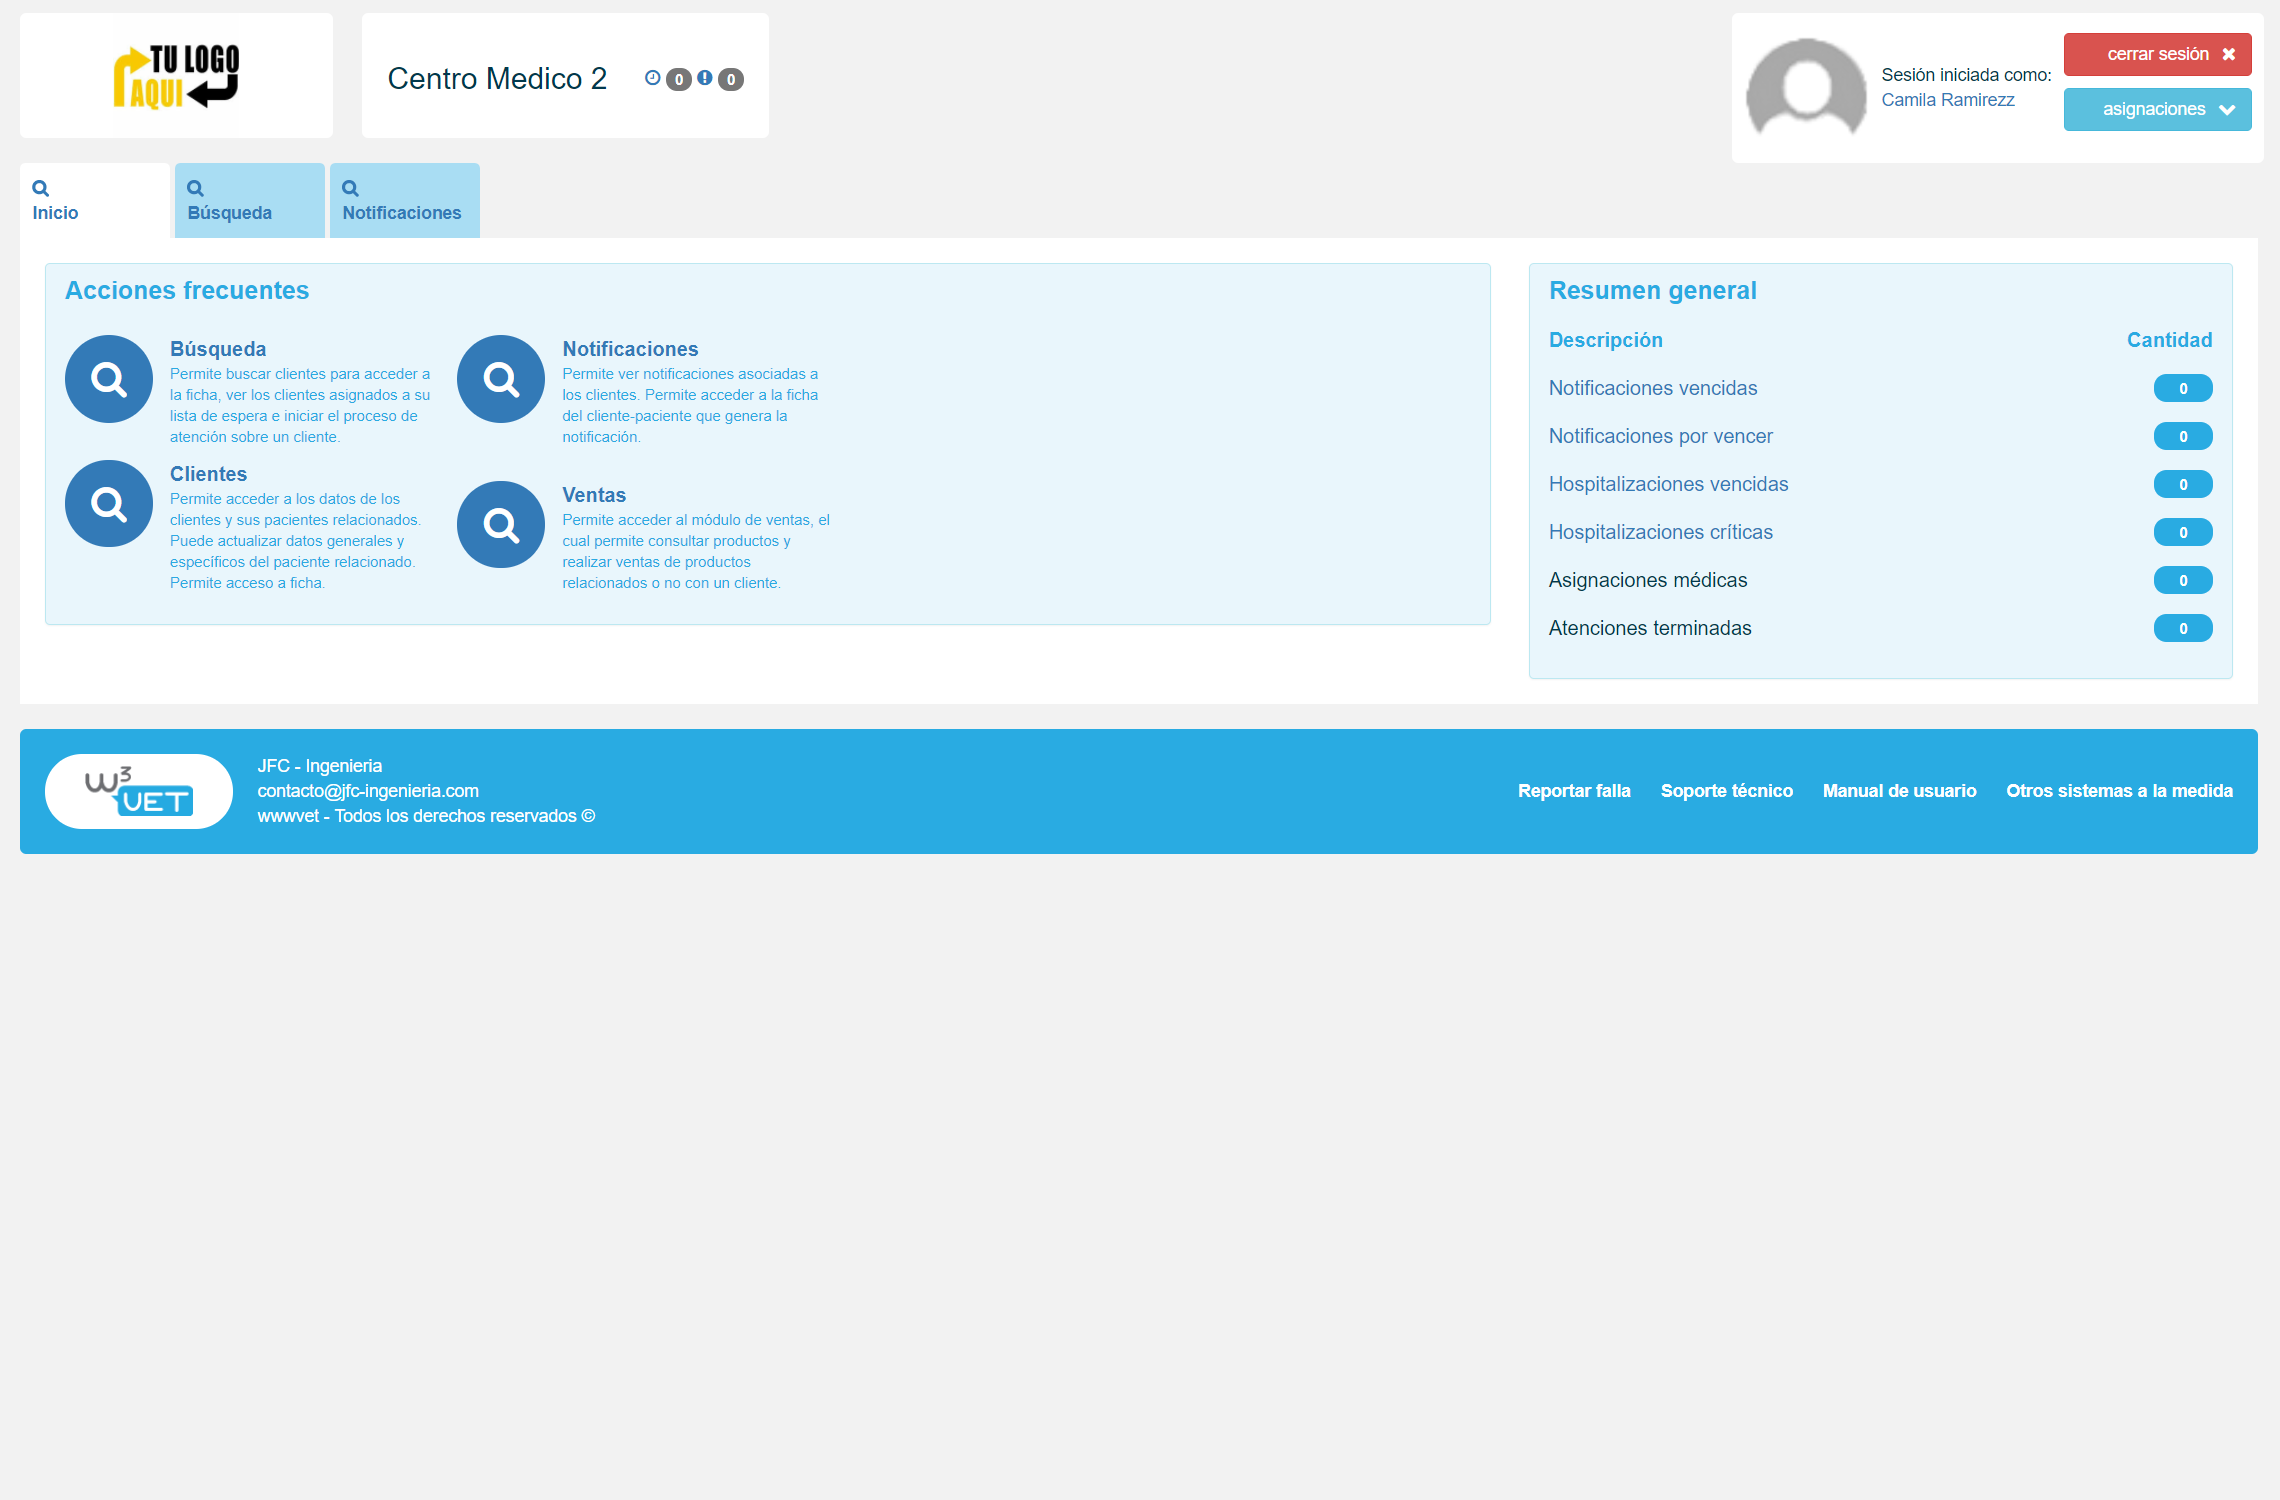Click the W3VET logo in footer
This screenshot has width=2280, height=1500.
point(139,791)
